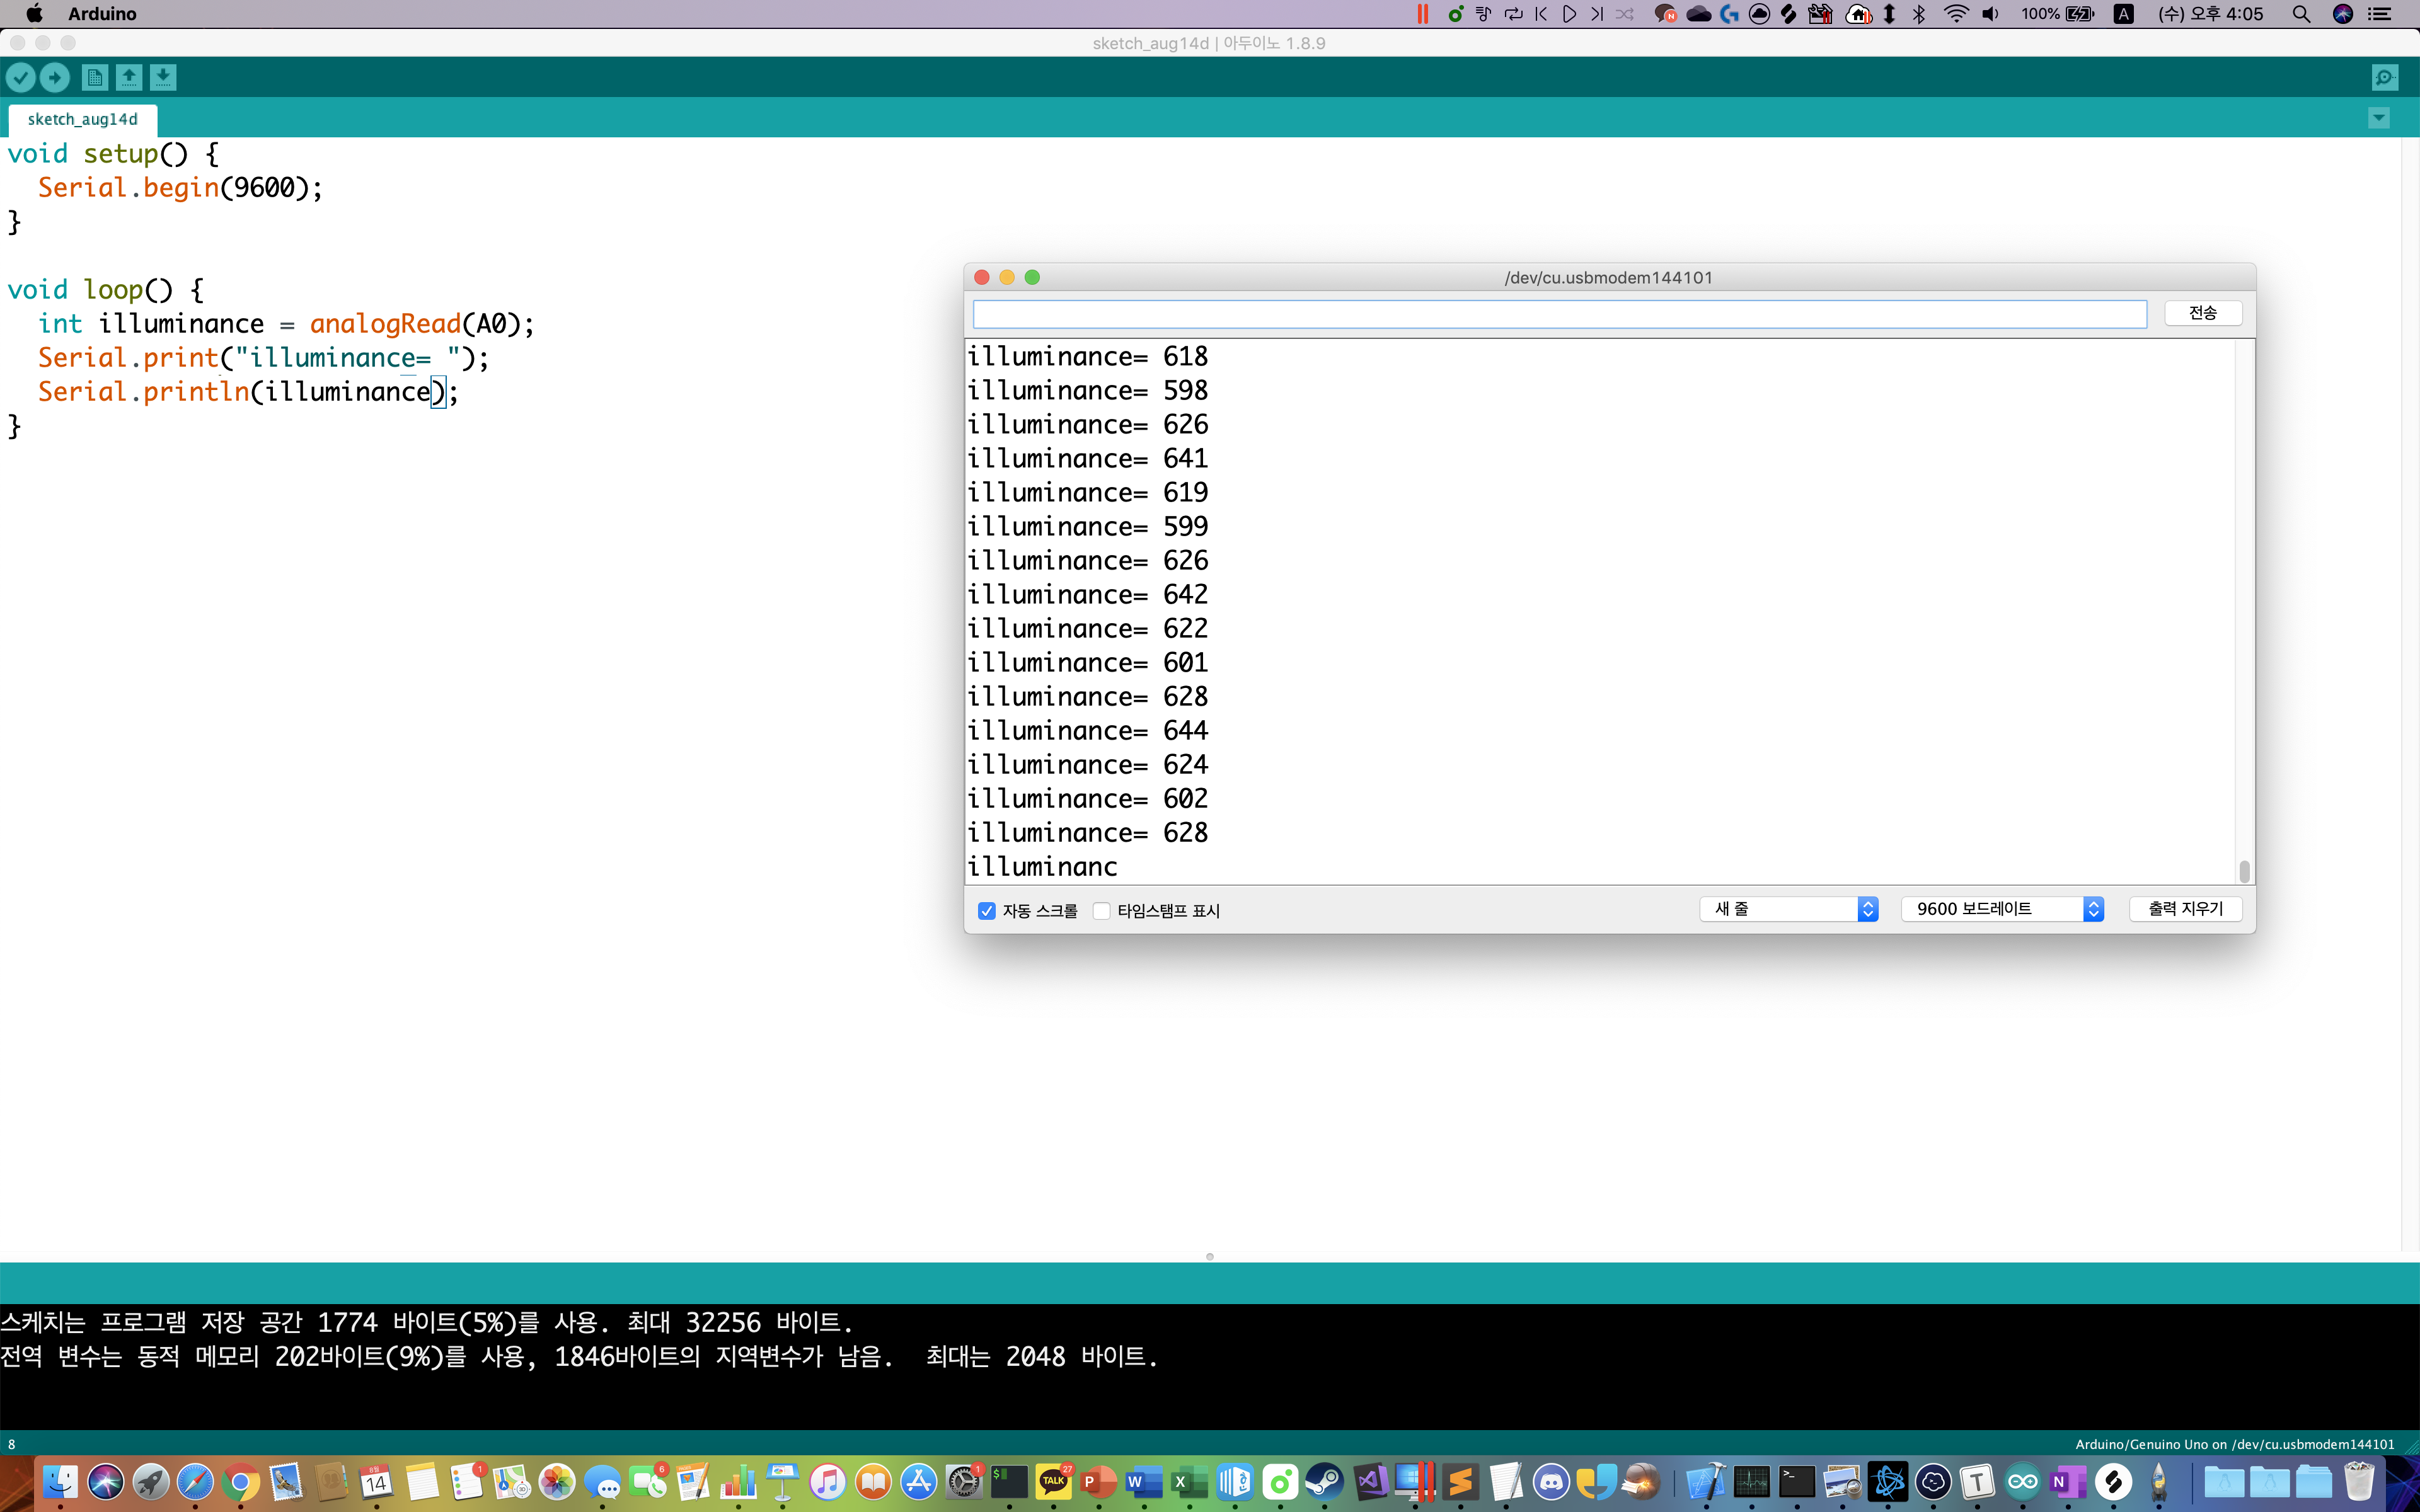Open Arduino app icon in the Dock
Screen dimensions: 2420x1512
pos(2022,1481)
